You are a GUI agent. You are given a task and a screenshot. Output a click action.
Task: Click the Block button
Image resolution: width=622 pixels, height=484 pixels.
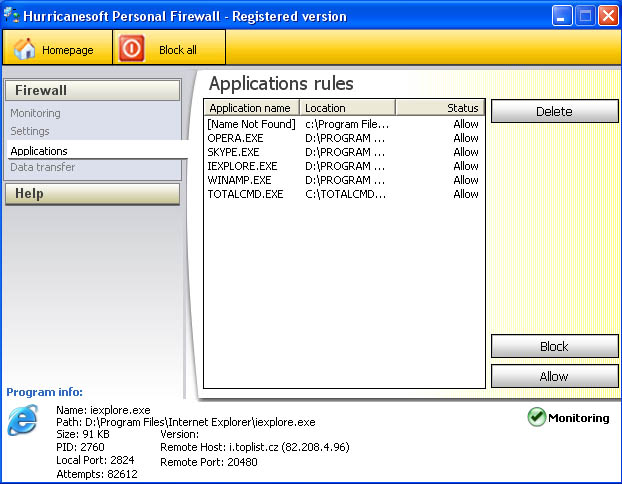[554, 346]
